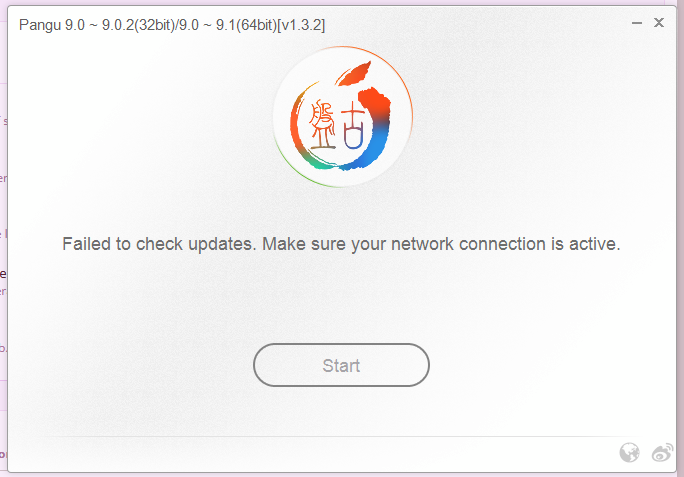Select the Pangu version title text

click(x=172, y=25)
